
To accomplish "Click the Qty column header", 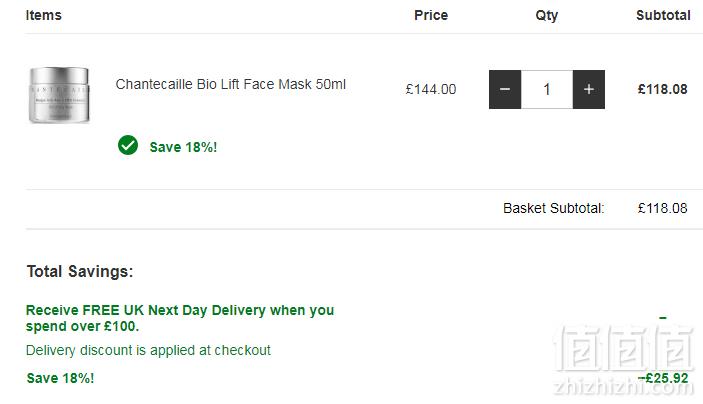I will tap(547, 16).
